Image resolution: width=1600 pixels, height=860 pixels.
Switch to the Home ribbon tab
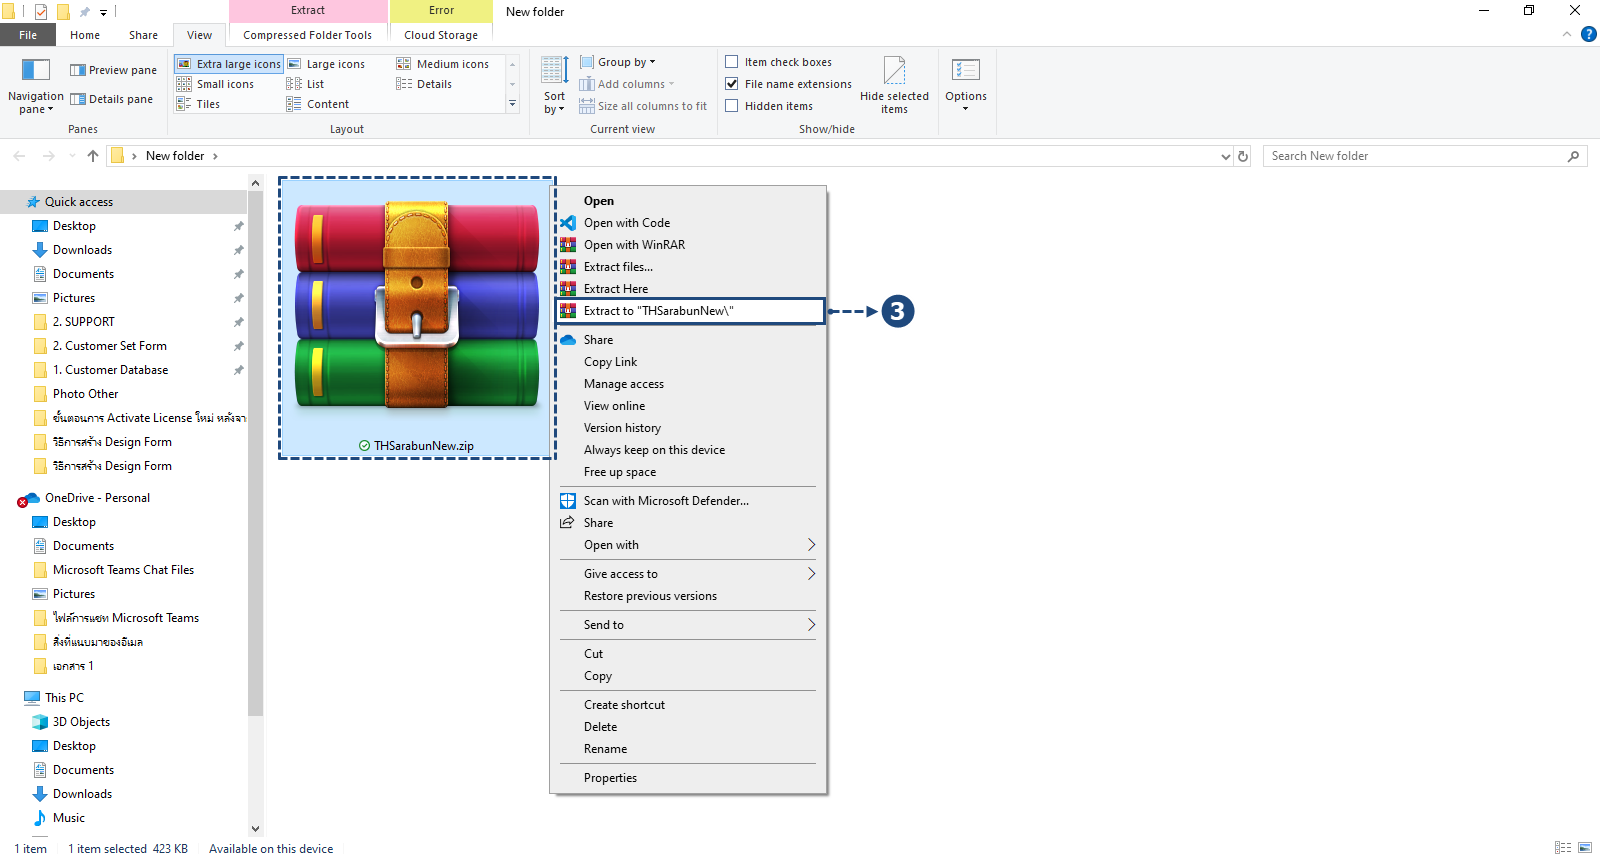tap(85, 35)
